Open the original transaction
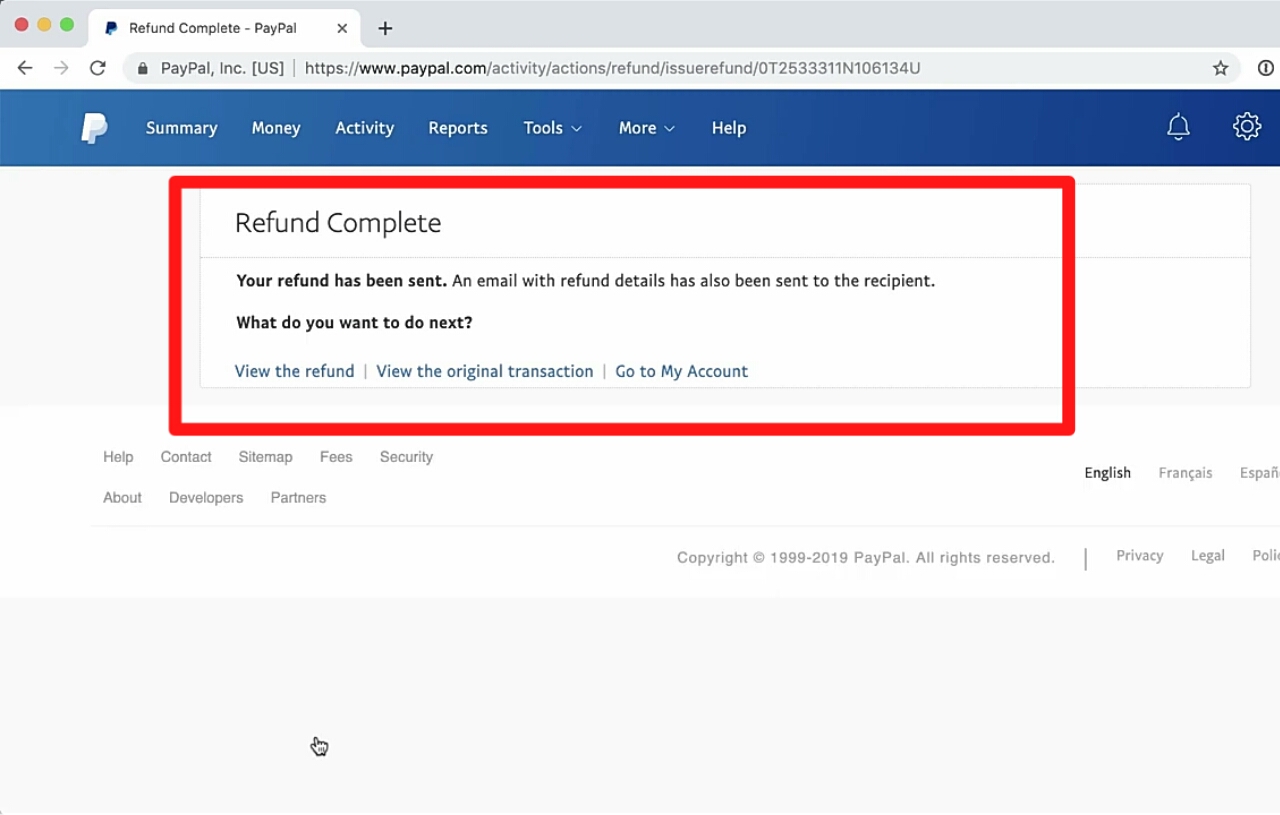Viewport: 1280px width, 815px height. point(484,371)
